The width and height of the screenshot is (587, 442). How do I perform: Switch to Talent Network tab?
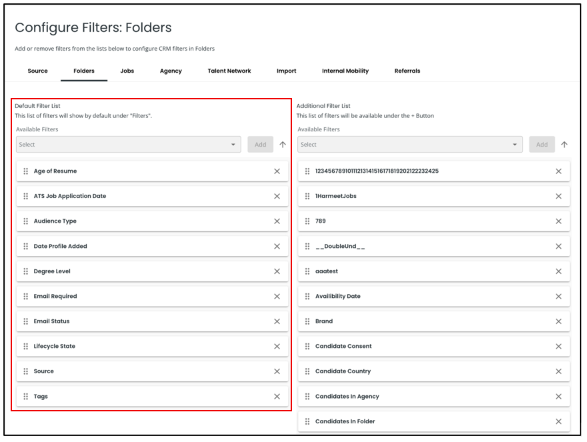coord(229,71)
